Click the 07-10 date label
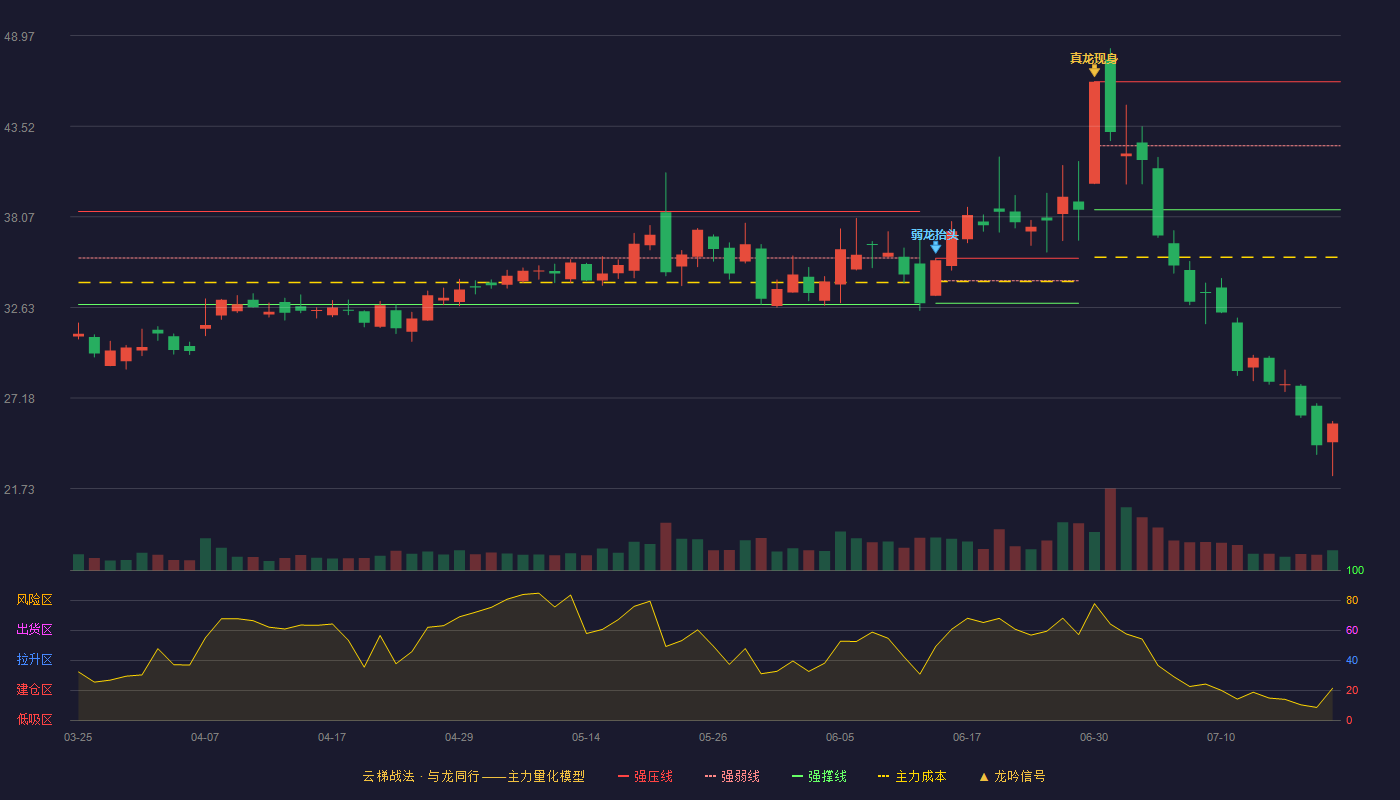Viewport: 1400px width, 800px height. 1221,737
